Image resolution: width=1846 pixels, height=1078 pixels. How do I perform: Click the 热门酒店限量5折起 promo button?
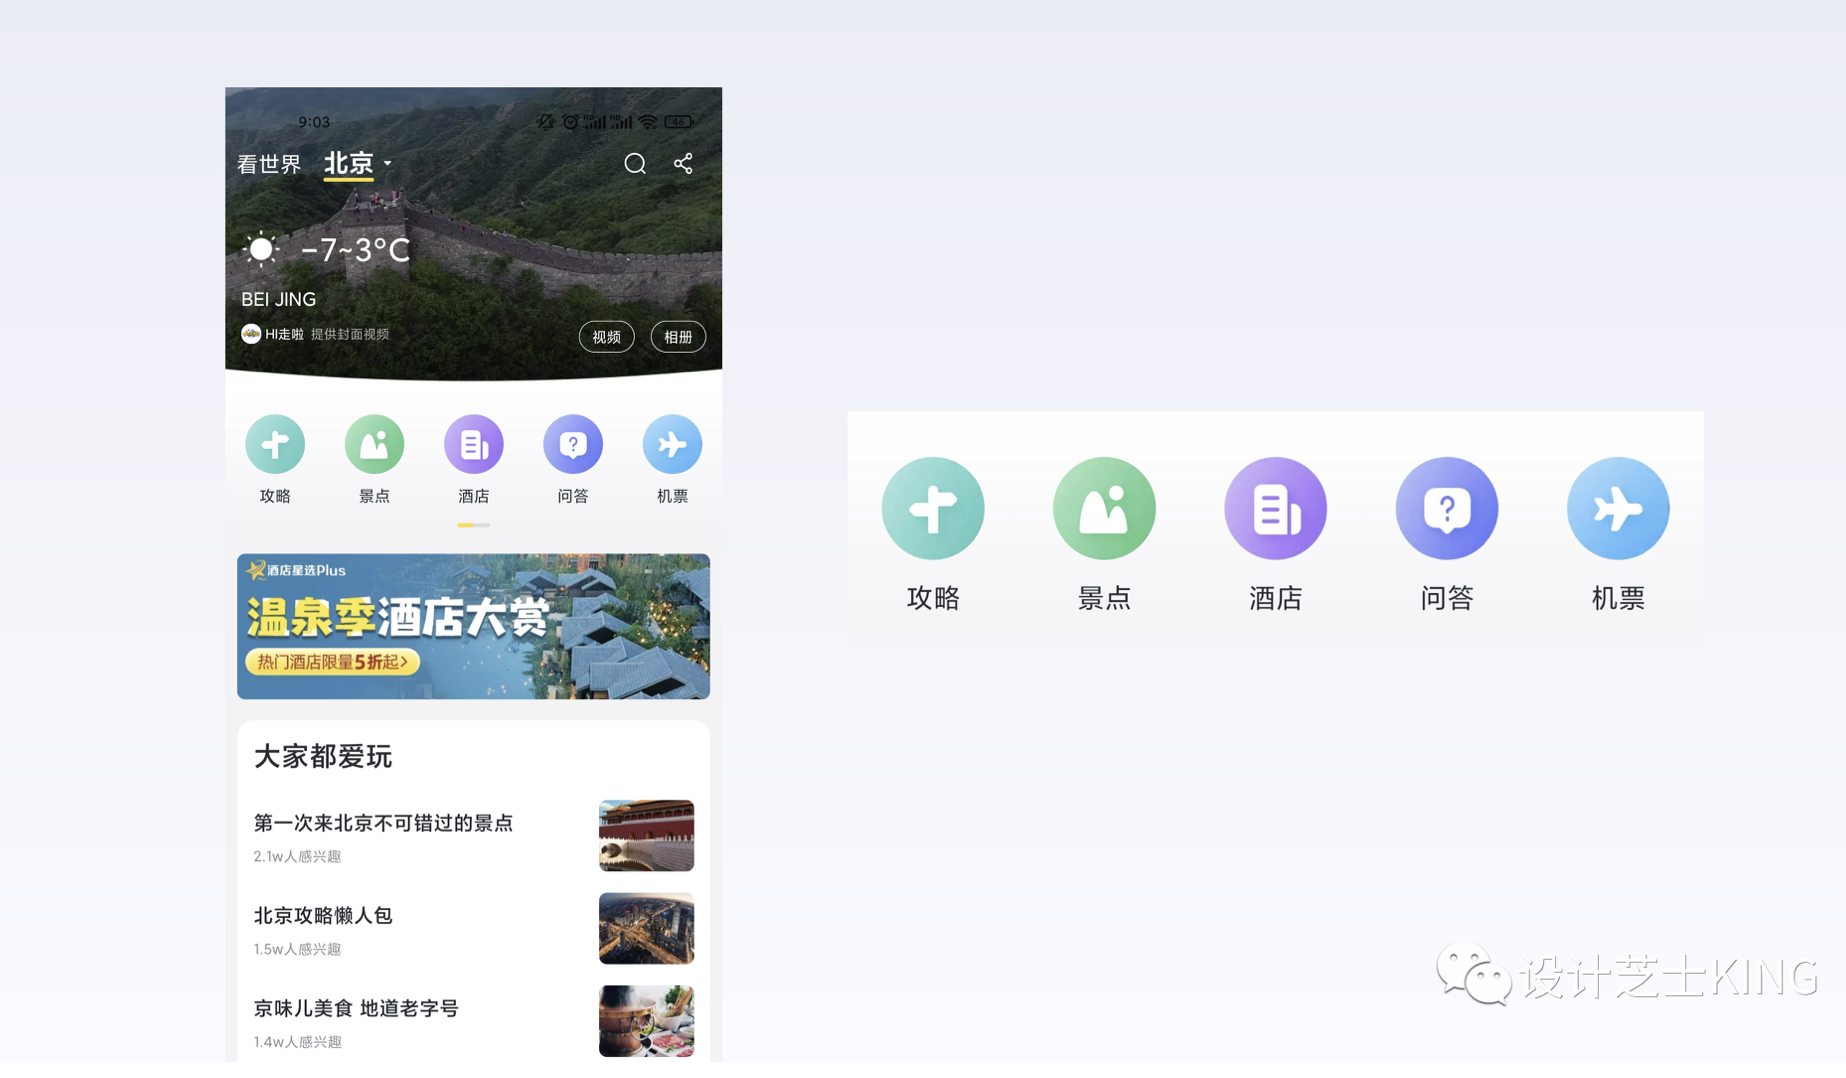click(x=332, y=662)
